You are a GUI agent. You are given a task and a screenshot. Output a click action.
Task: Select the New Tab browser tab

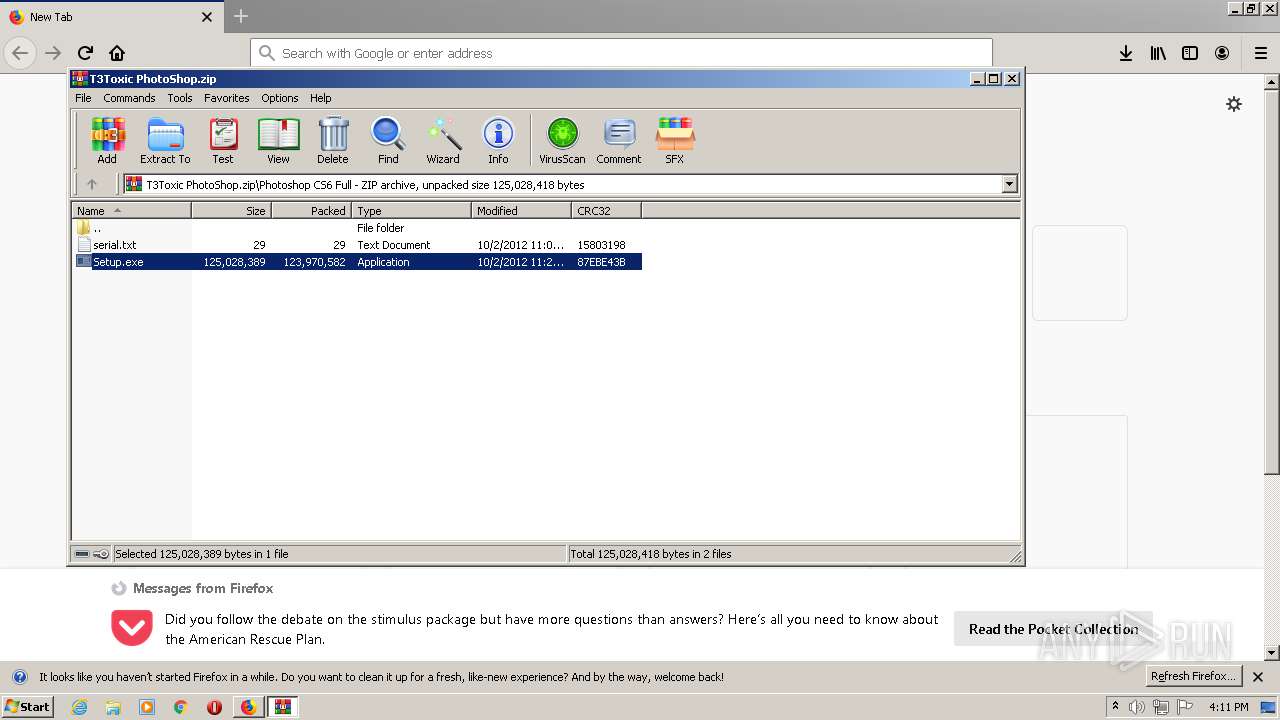point(110,17)
